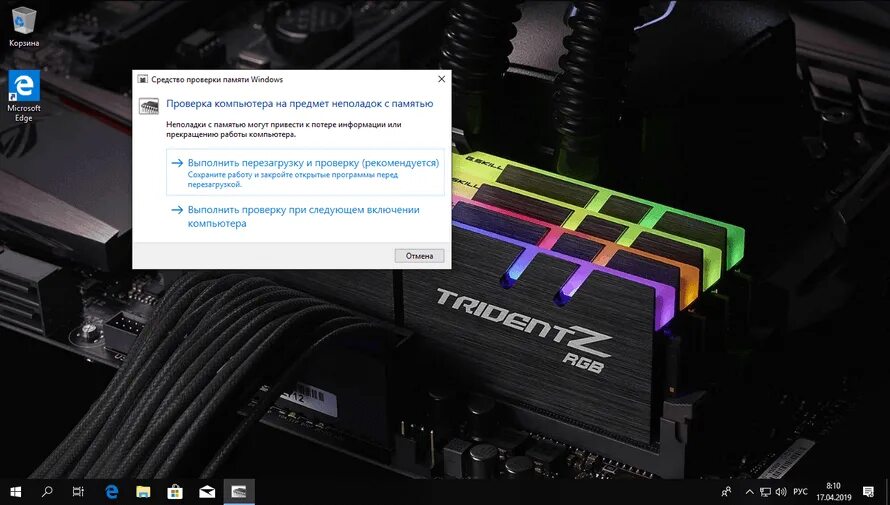This screenshot has height=505, width=890.
Task: Choose check at next computer startup
Action: pyautogui.click(x=305, y=216)
